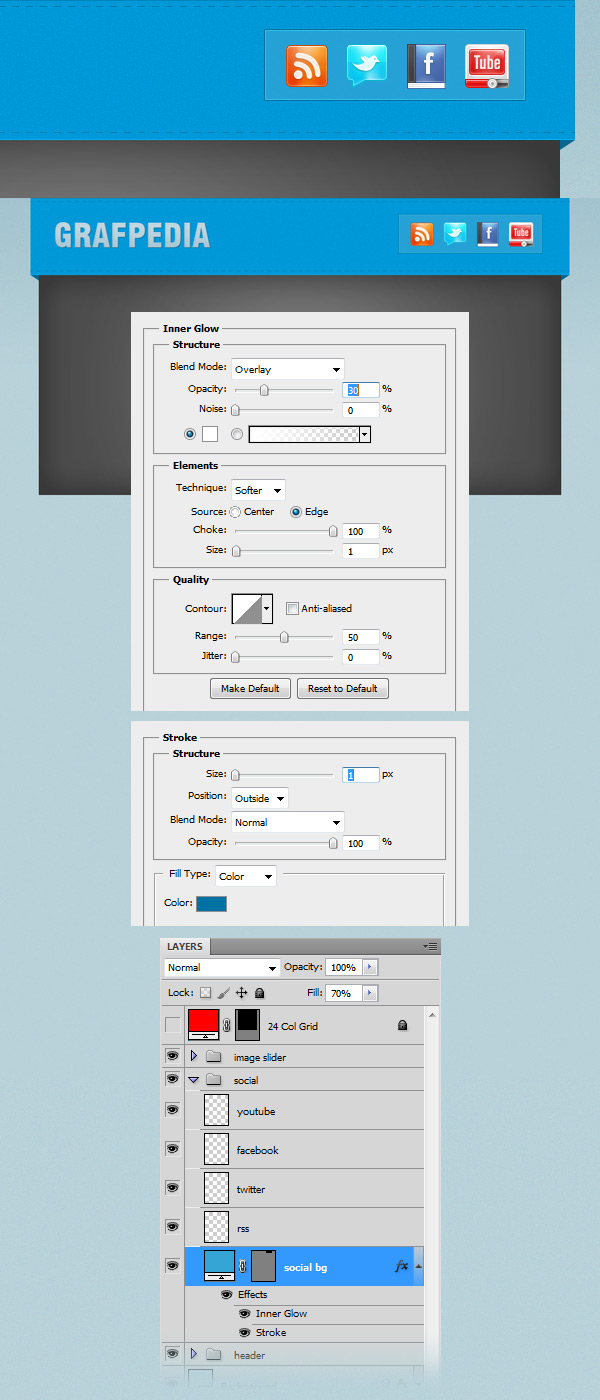
Task: Click the Inner Glow Range slider handle
Action: [x=284, y=636]
